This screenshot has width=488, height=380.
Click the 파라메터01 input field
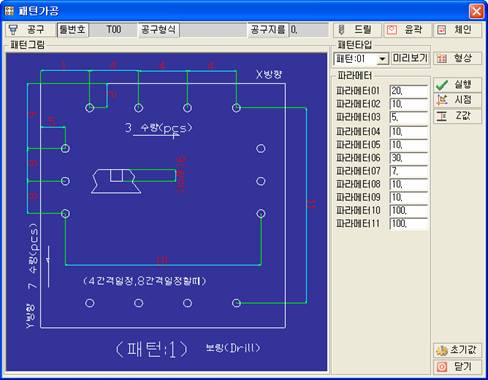click(408, 91)
